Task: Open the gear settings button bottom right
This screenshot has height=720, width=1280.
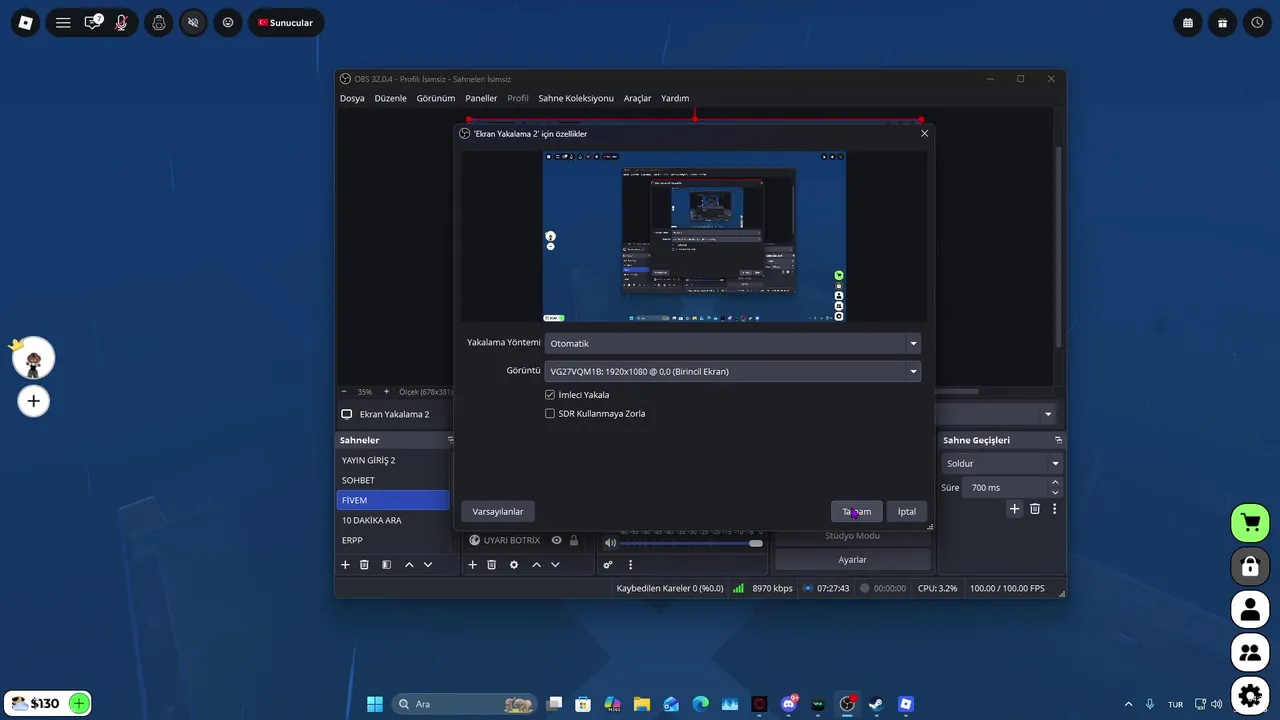Action: click(1250, 696)
